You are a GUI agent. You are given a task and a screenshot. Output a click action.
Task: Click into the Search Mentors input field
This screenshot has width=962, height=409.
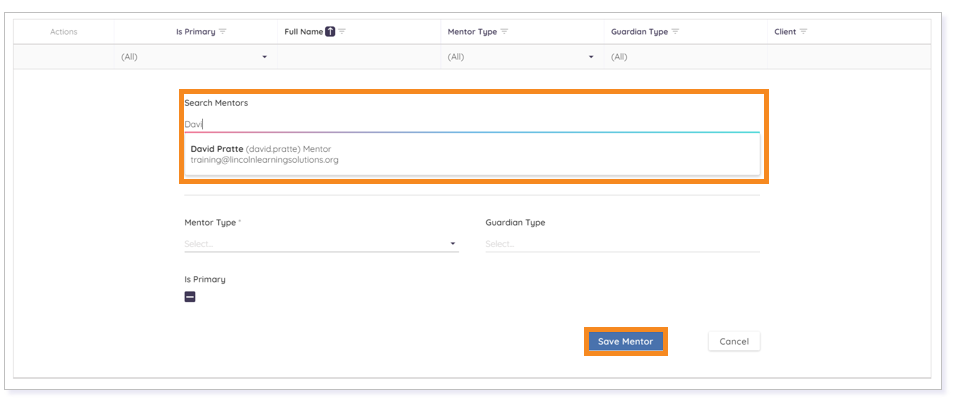(472, 124)
